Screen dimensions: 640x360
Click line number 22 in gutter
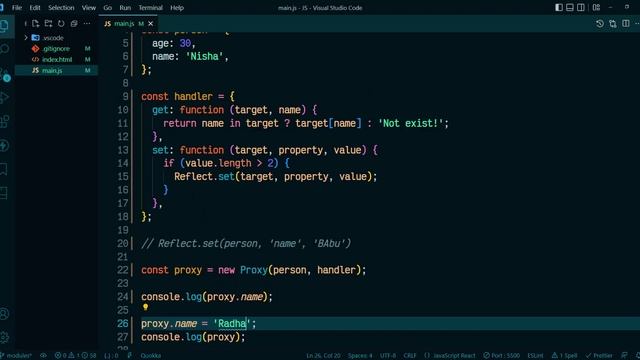(122, 270)
